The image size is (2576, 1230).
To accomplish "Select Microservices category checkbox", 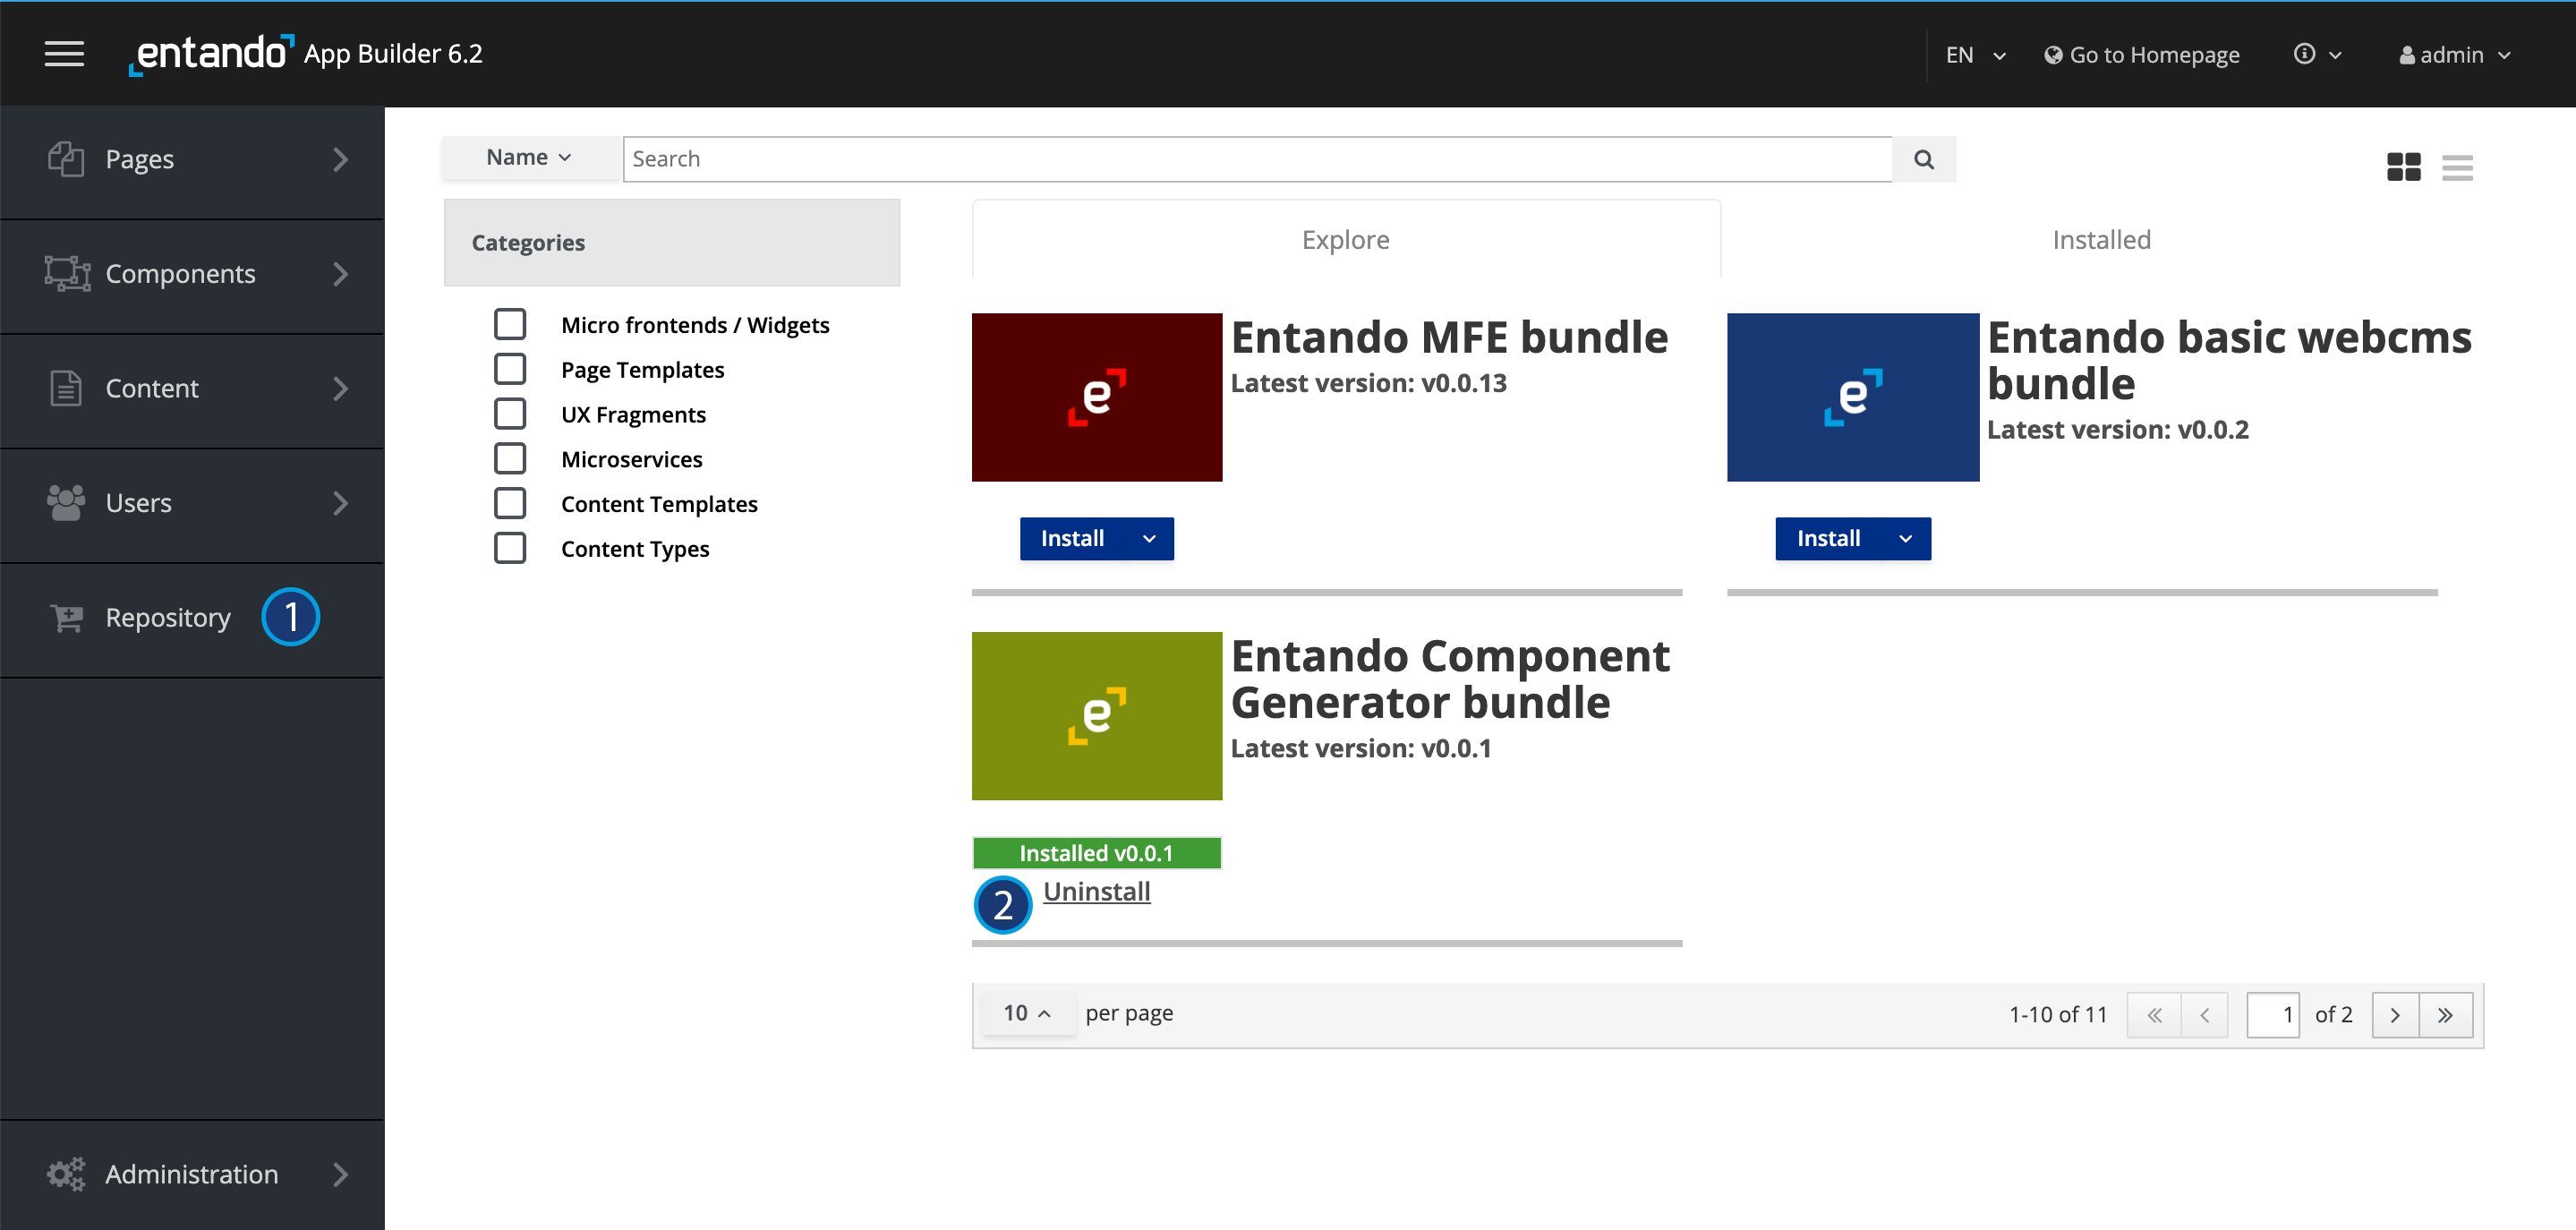I will pos(511,458).
